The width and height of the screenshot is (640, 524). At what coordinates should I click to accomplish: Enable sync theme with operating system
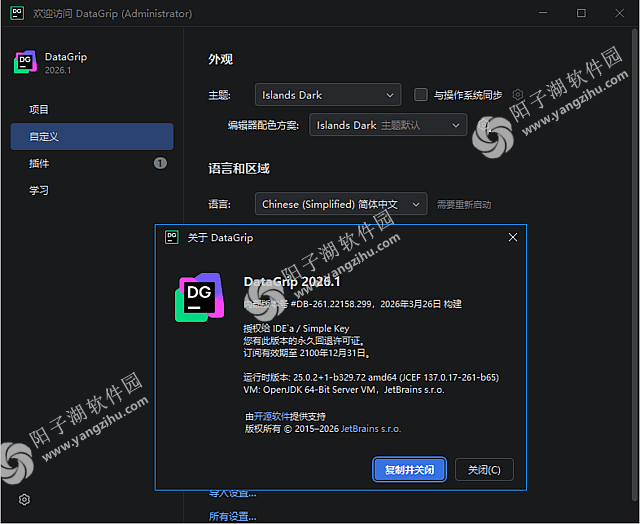(421, 95)
